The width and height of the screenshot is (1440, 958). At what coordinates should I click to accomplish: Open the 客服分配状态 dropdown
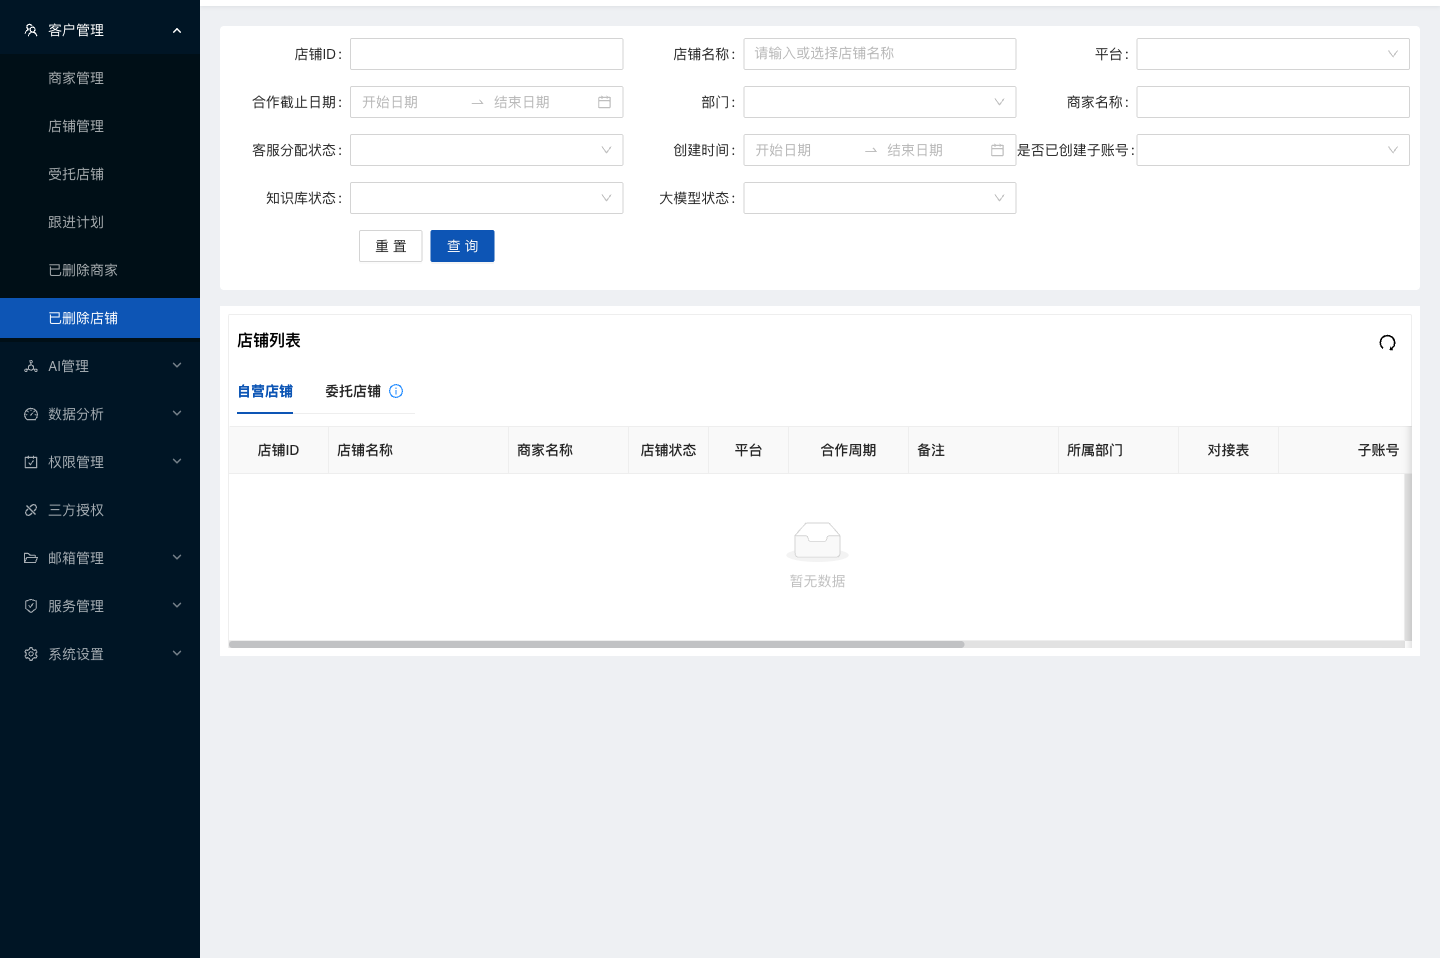(x=487, y=150)
